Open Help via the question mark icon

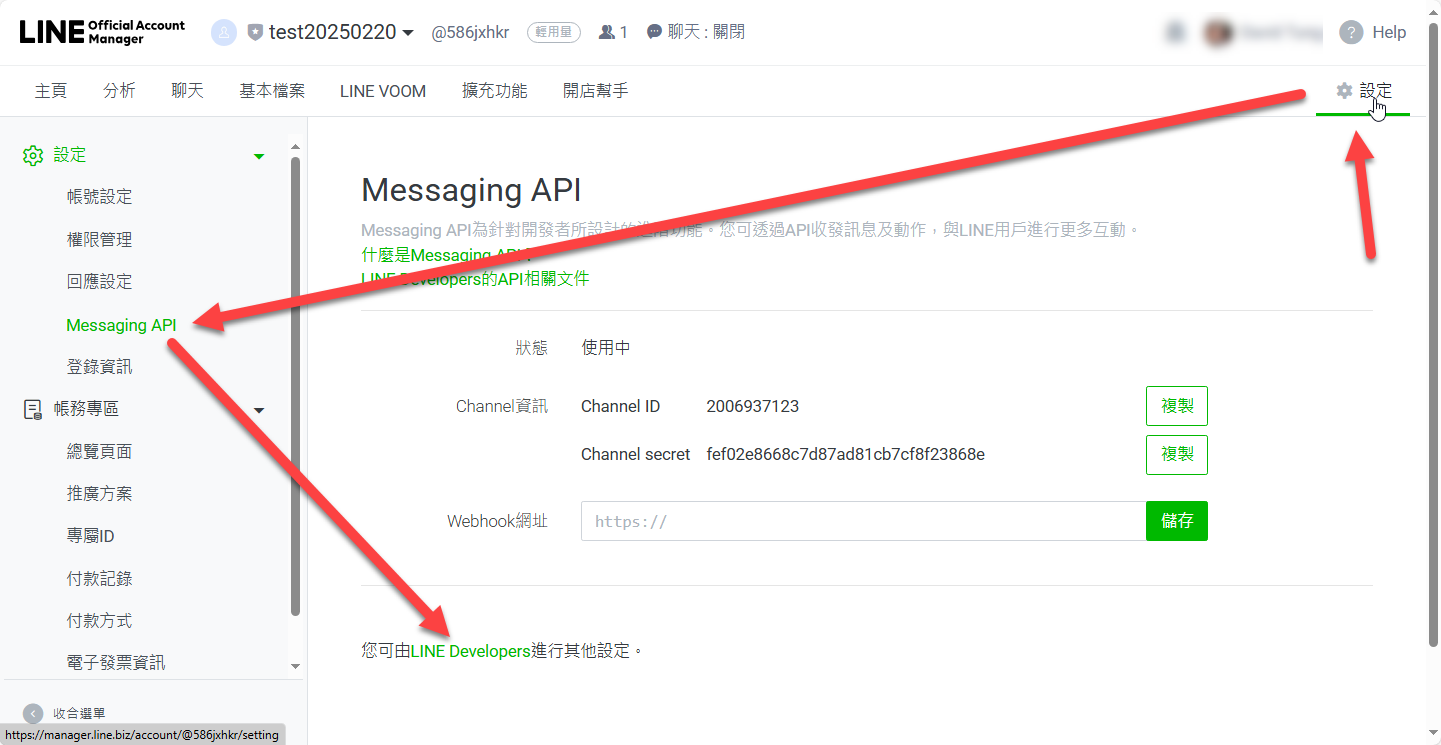pos(1351,32)
